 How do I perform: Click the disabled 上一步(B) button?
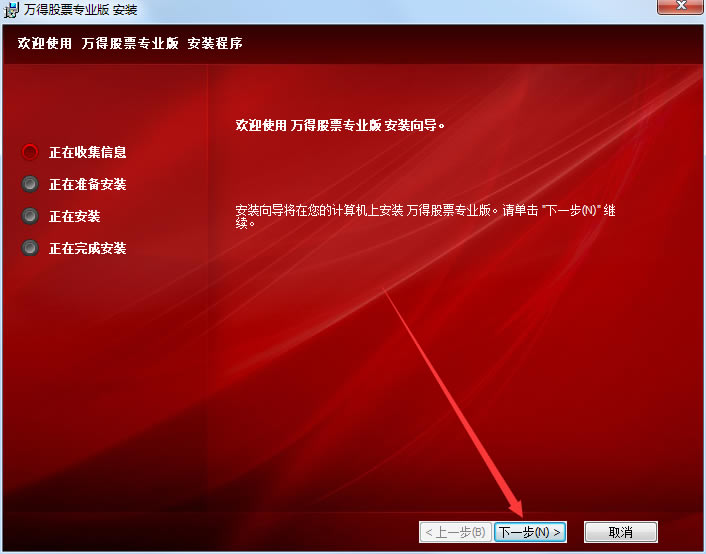(x=455, y=532)
